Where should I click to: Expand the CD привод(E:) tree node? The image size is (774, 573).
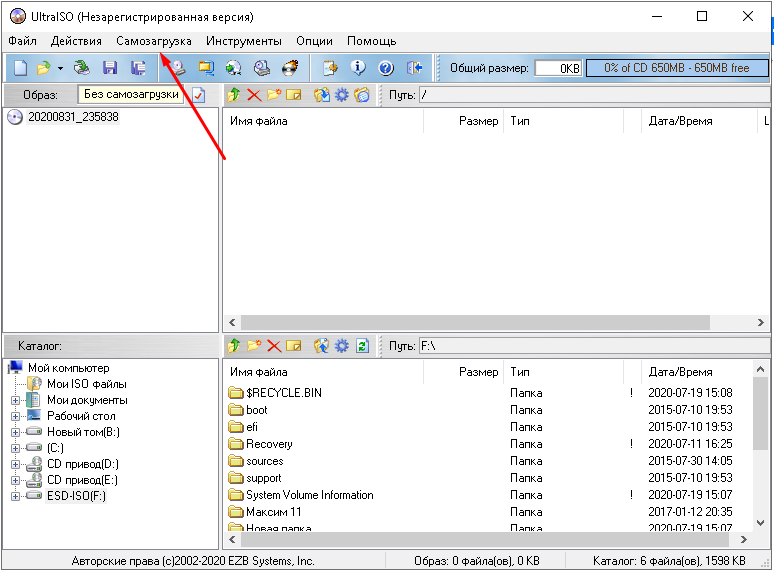click(15, 480)
